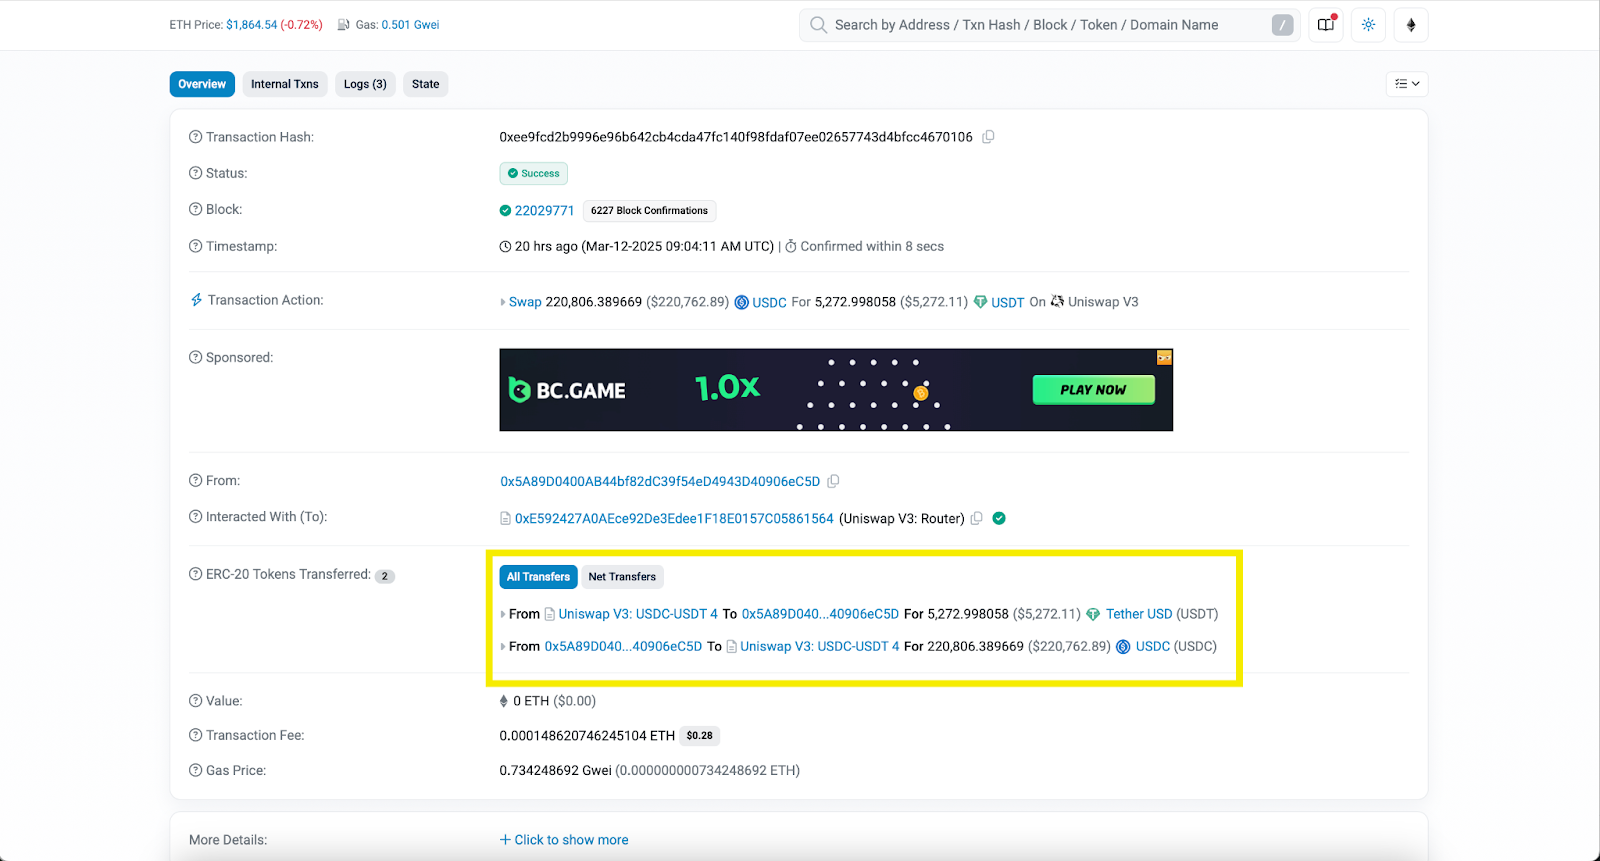Open the Logs (3) tab
Image resolution: width=1600 pixels, height=861 pixels.
[x=365, y=84]
